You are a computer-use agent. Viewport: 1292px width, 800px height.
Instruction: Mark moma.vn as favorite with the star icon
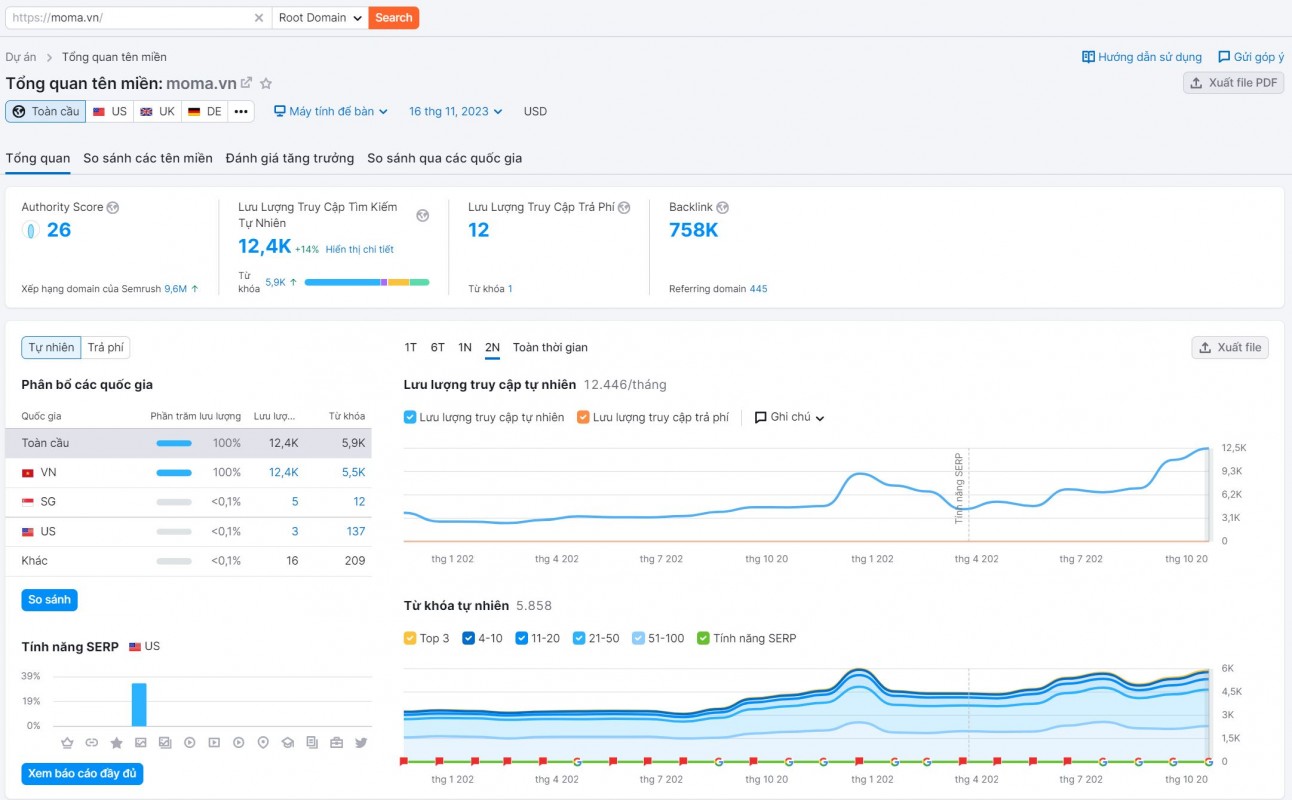click(x=266, y=84)
